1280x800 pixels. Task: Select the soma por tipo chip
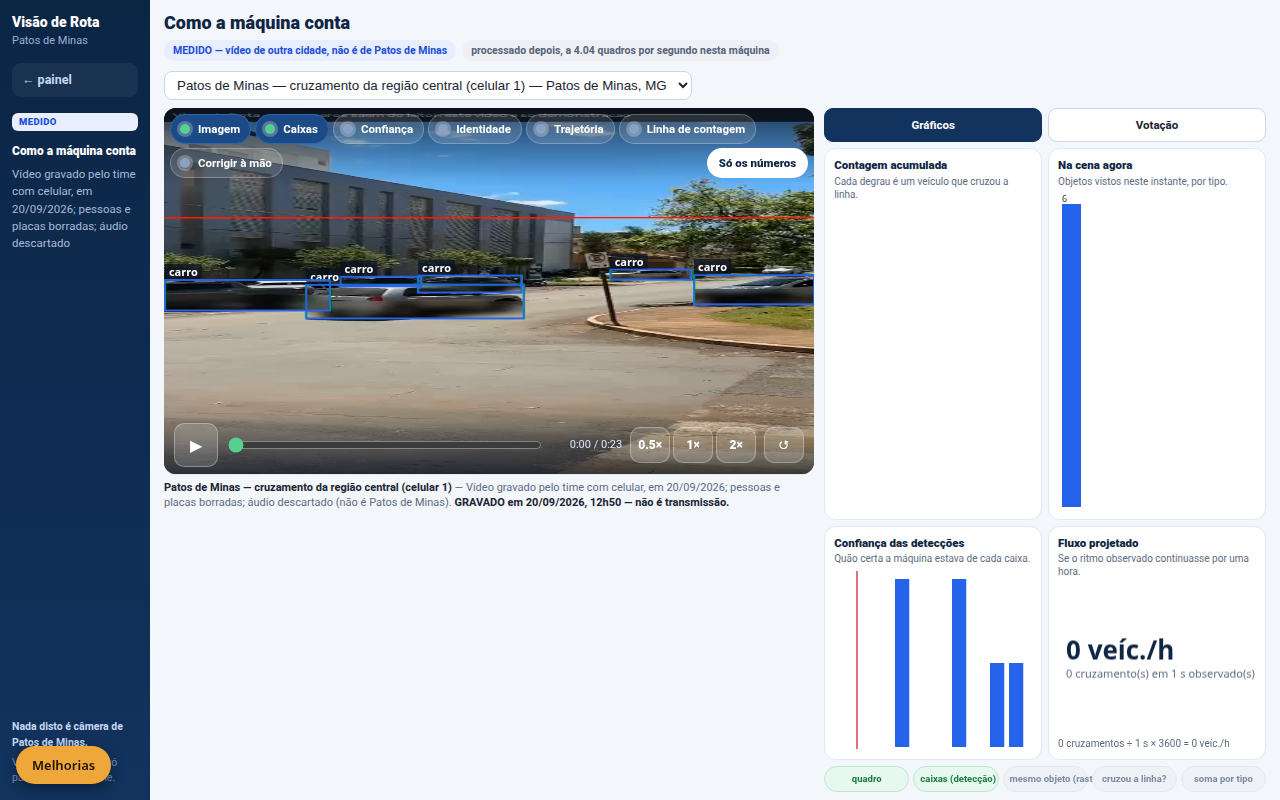pos(1223,779)
